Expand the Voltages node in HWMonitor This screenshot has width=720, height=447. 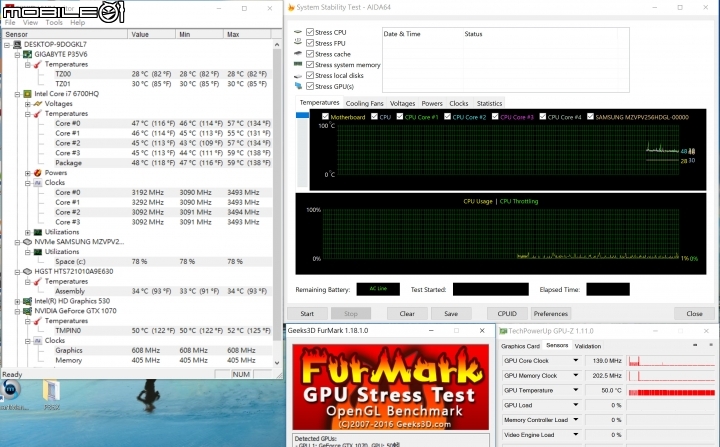(x=28, y=104)
